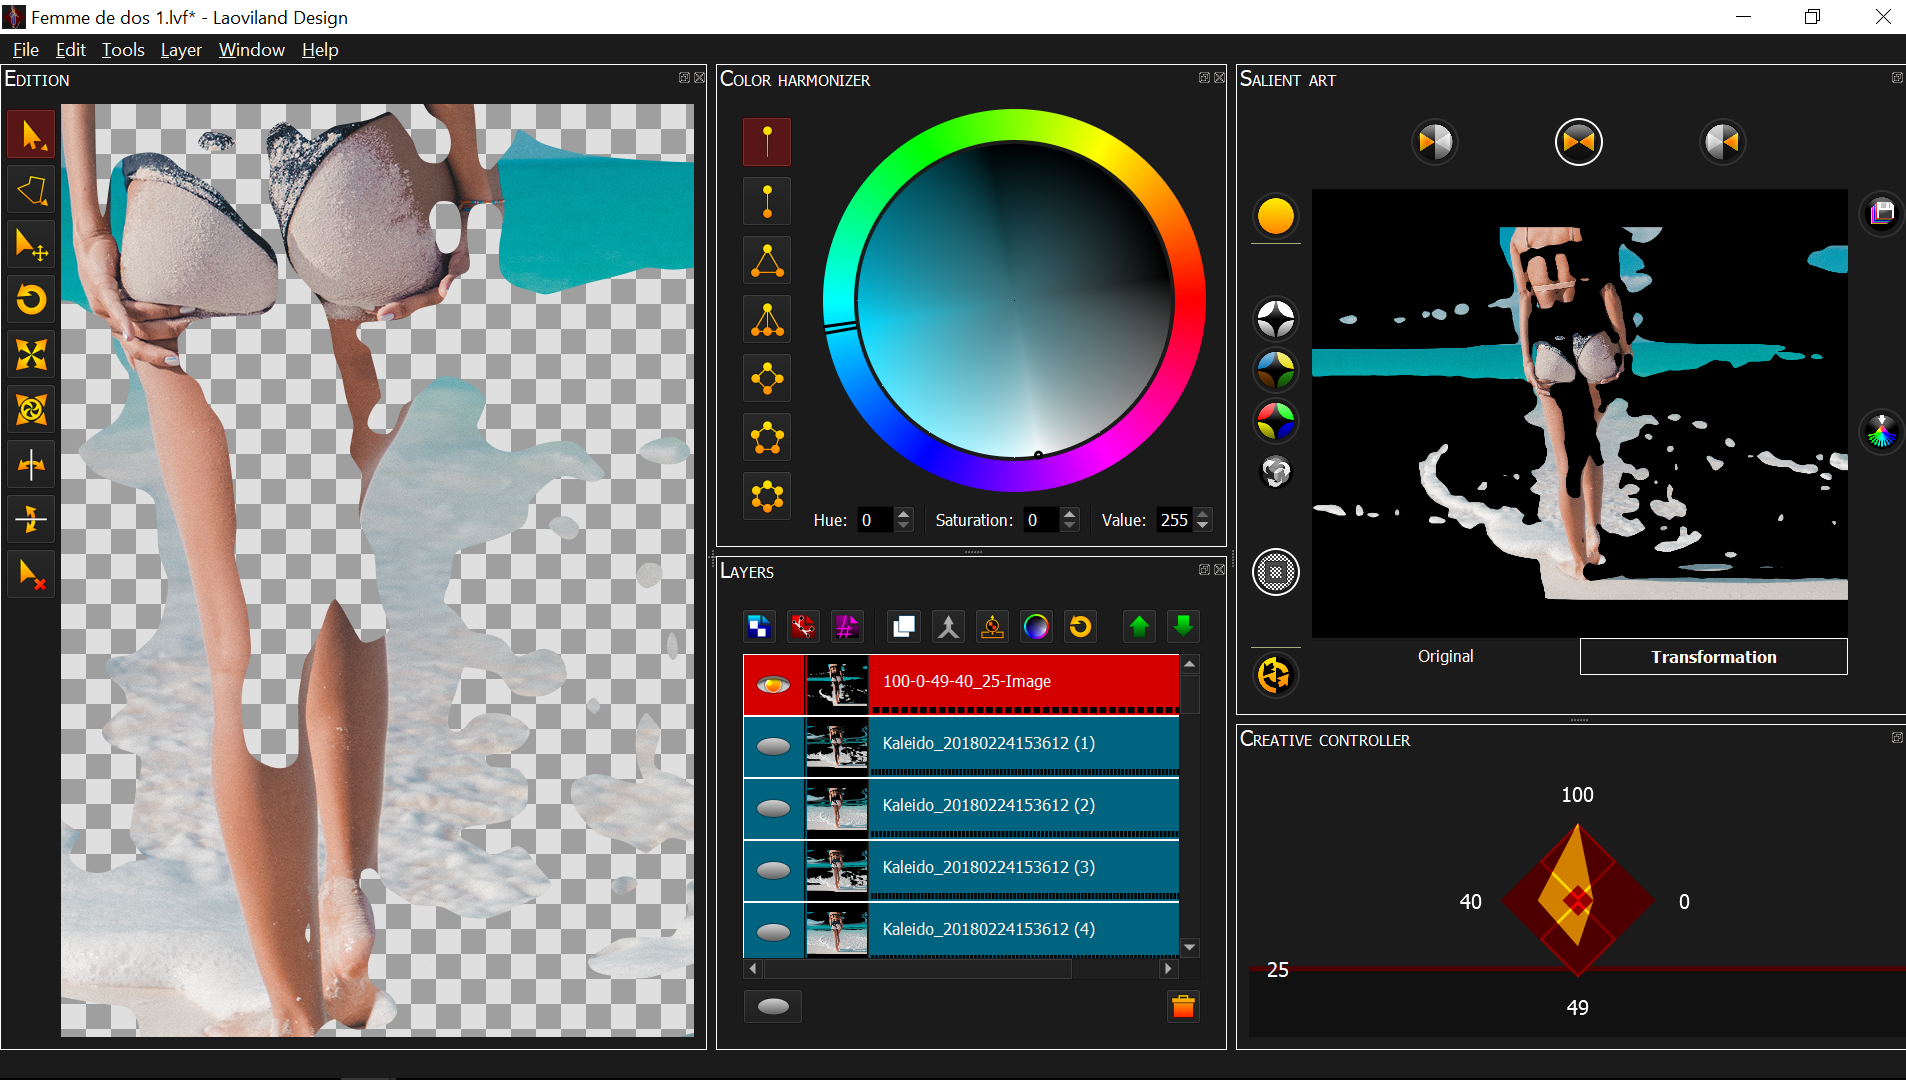This screenshot has width=1906, height=1080.
Task: Open the Layer menu
Action: pos(181,50)
